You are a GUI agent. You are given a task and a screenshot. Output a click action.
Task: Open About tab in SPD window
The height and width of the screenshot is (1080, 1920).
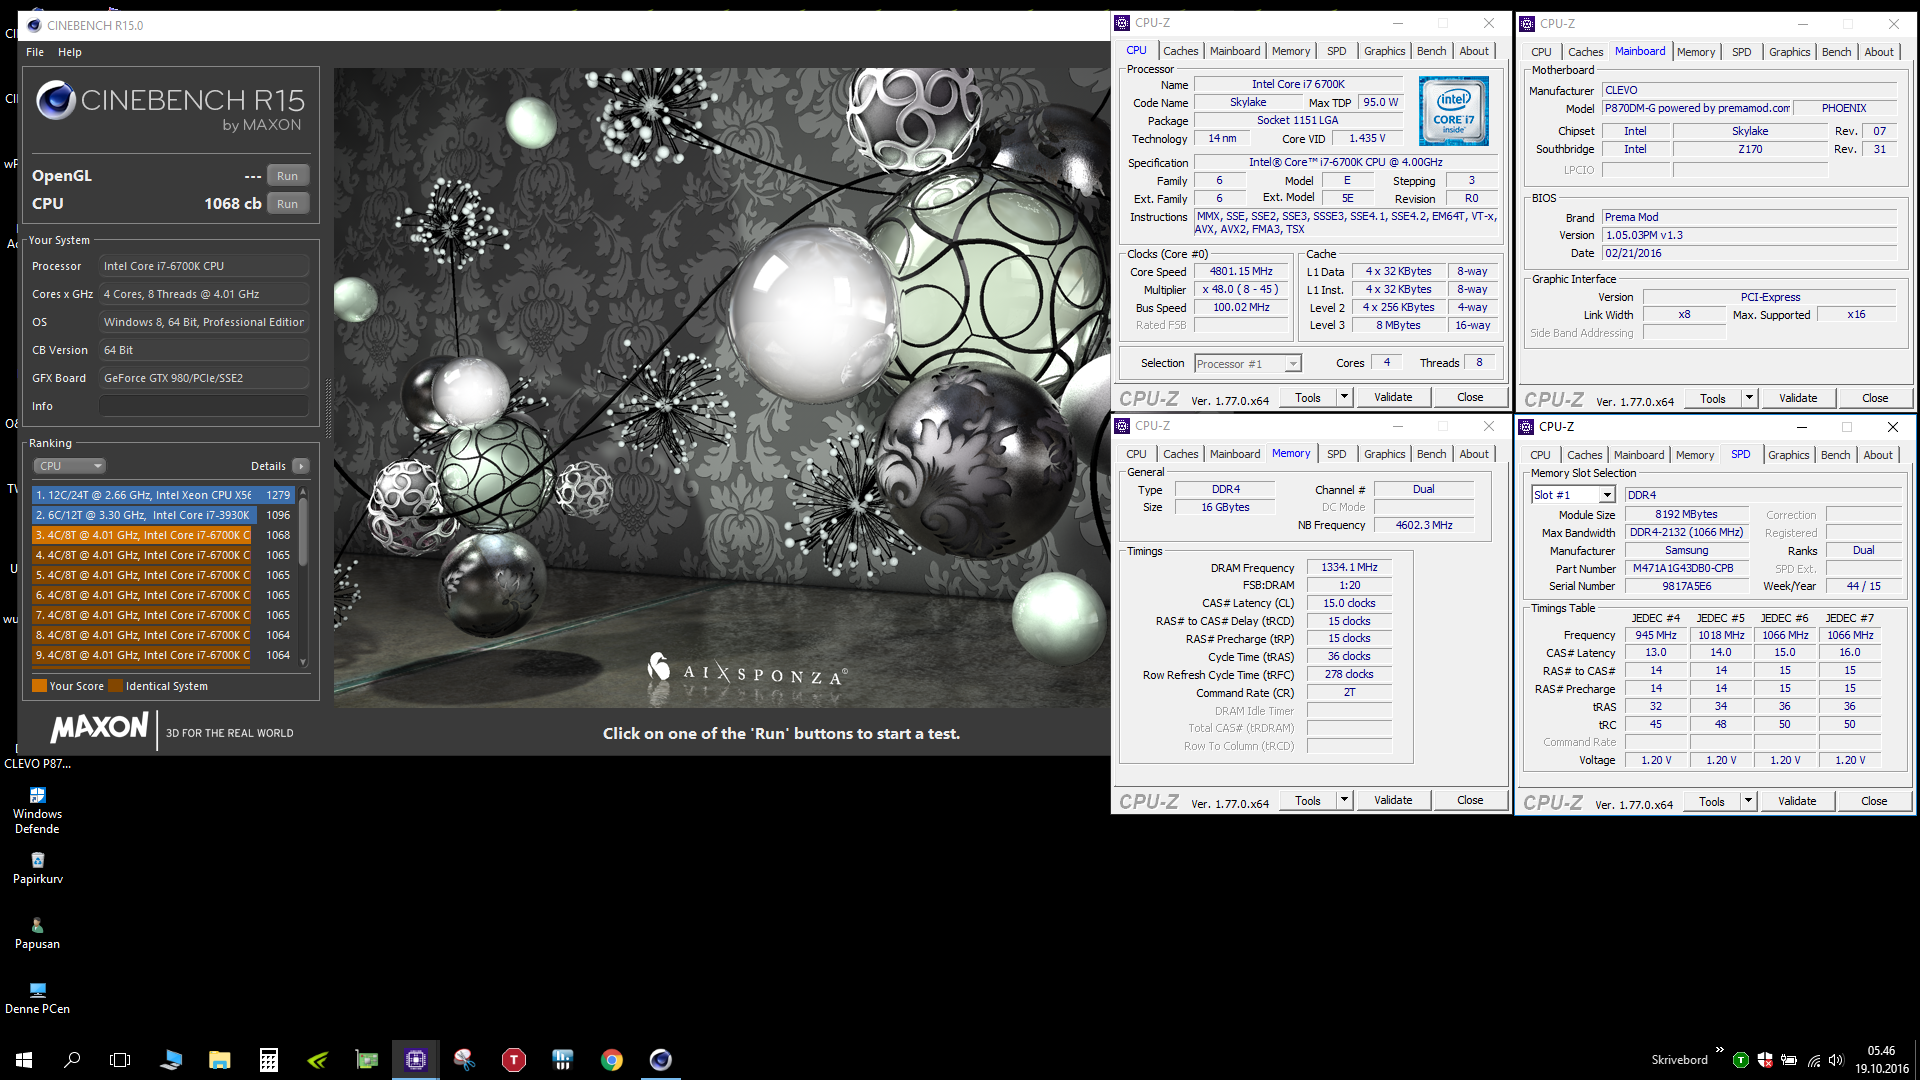[x=1878, y=455]
